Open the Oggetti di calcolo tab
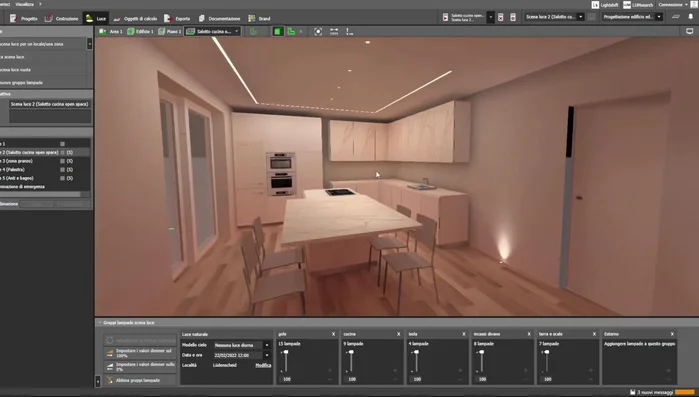 135,18
